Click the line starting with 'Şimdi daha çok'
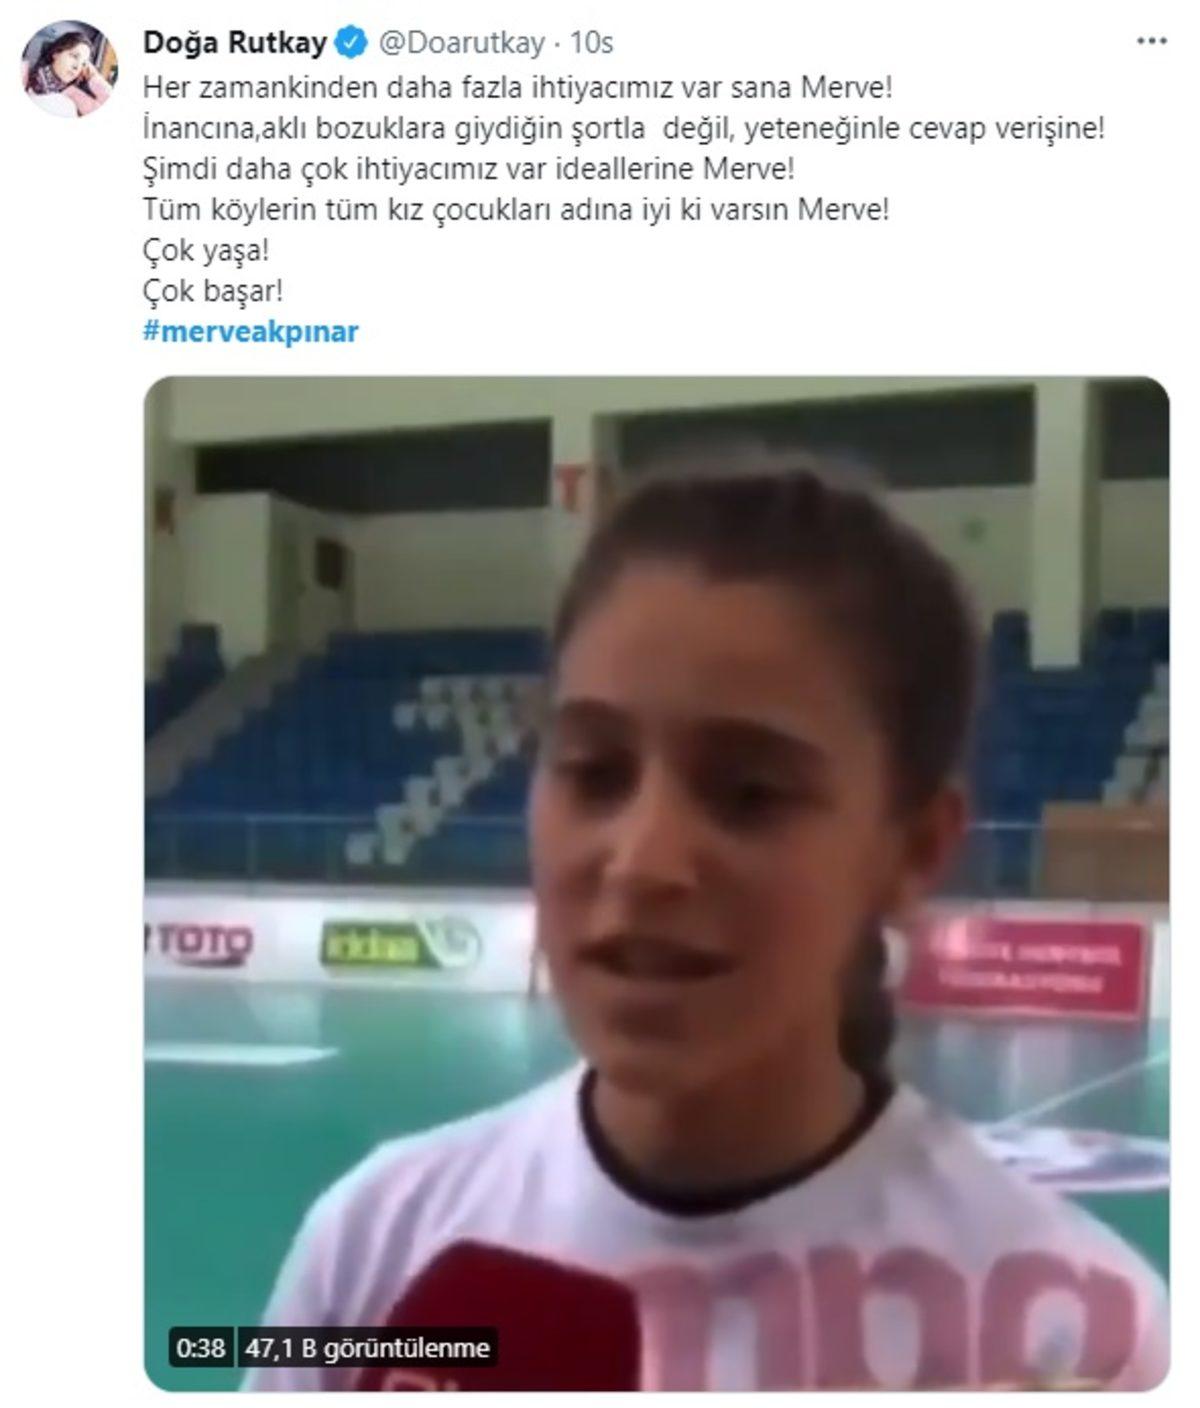 pos(468,169)
